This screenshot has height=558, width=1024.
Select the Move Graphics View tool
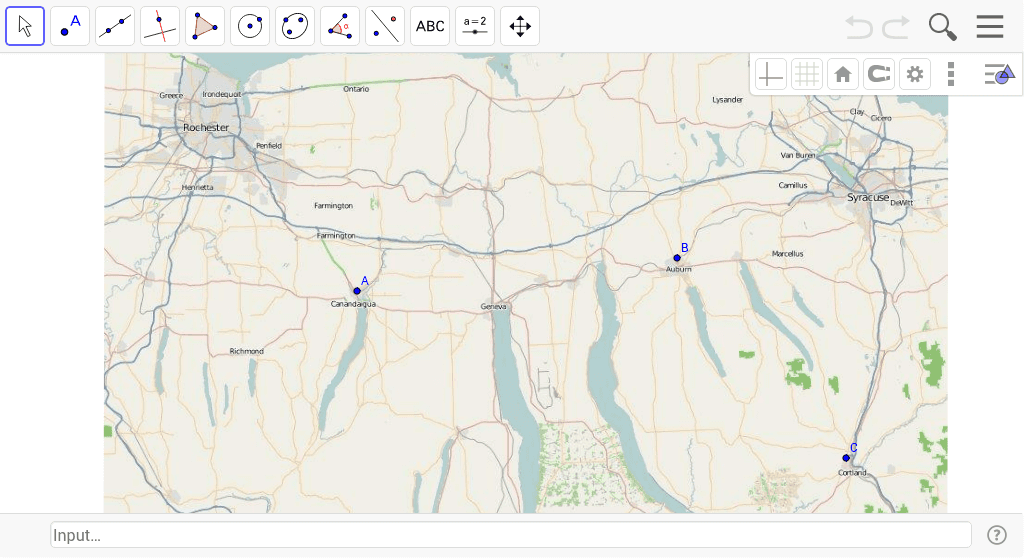520,26
